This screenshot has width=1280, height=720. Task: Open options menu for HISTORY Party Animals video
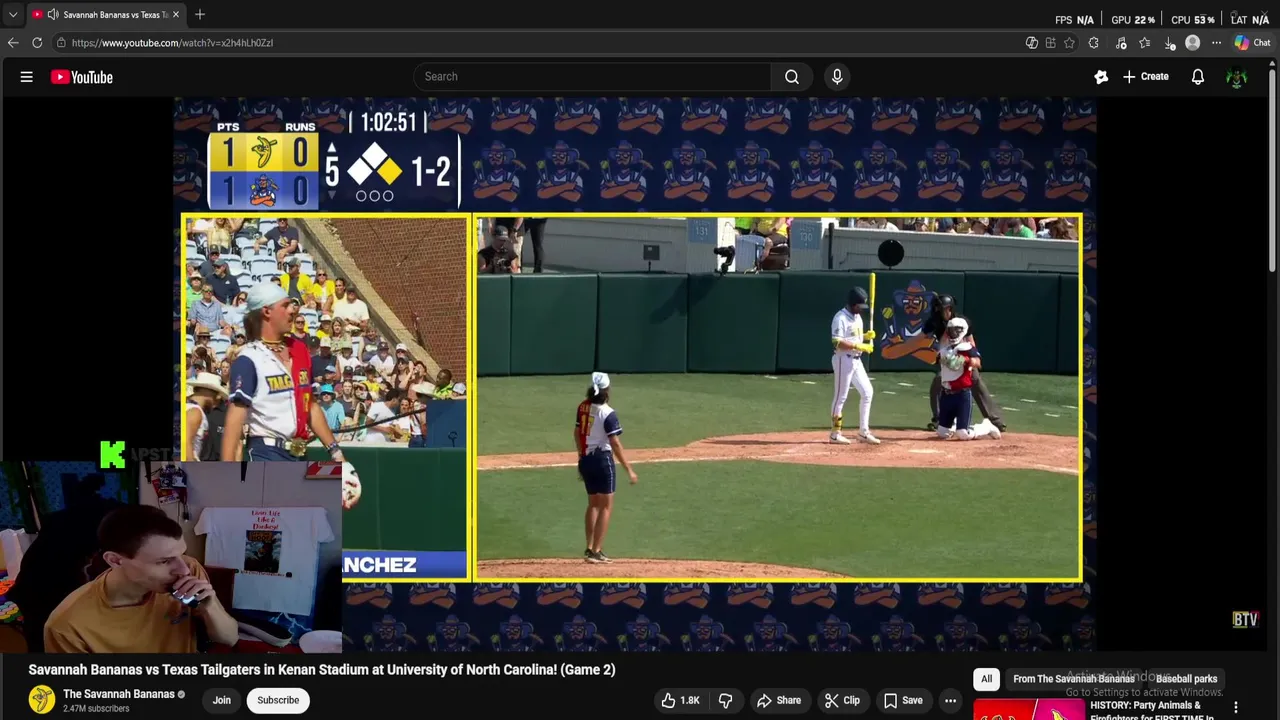pos(1236,707)
